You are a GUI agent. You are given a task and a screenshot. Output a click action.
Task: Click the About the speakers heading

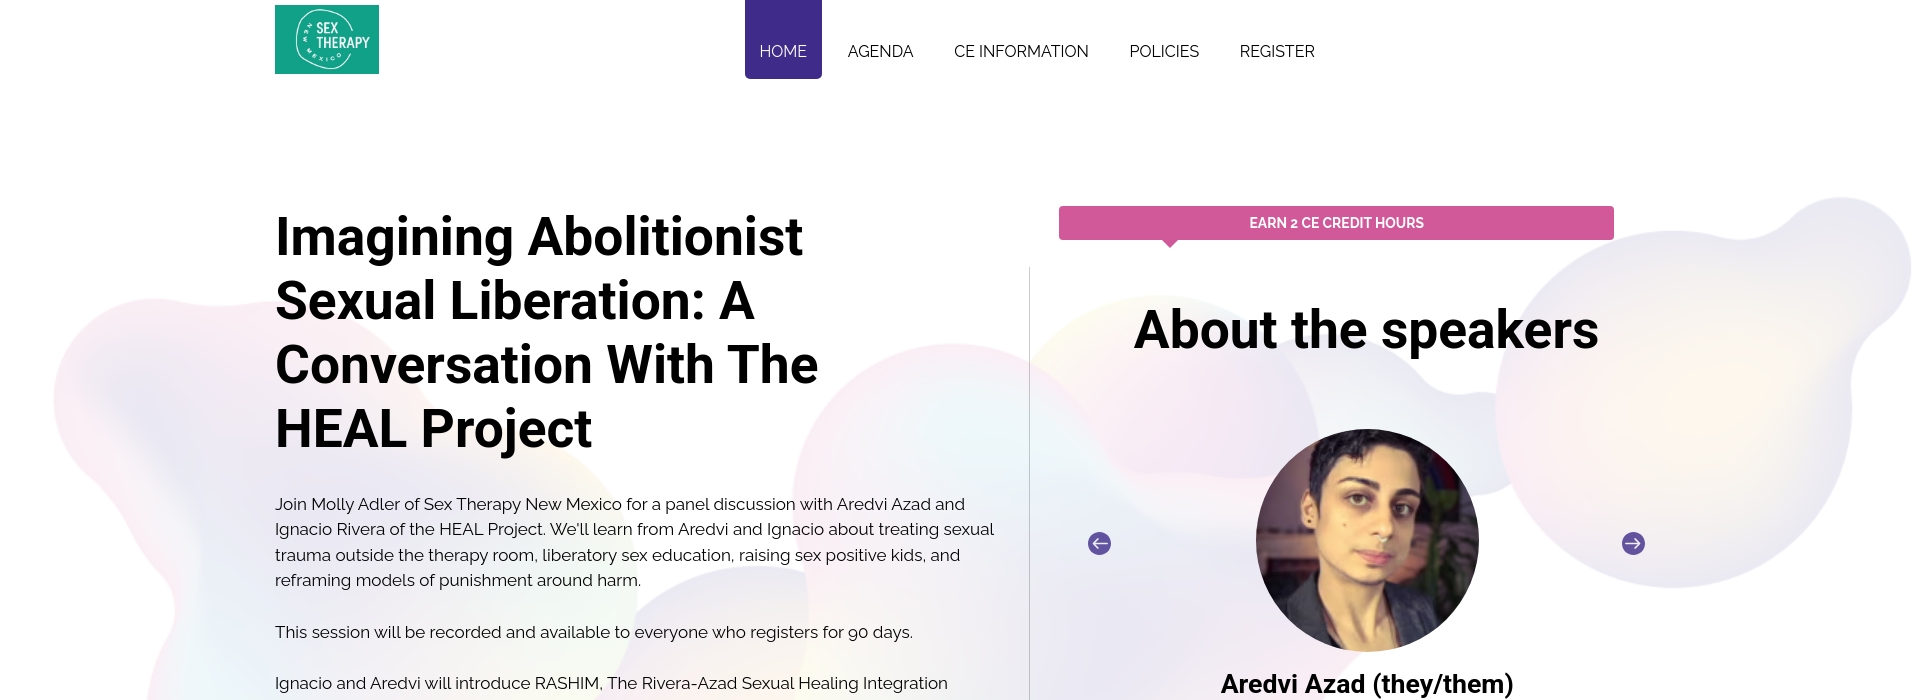point(1366,330)
